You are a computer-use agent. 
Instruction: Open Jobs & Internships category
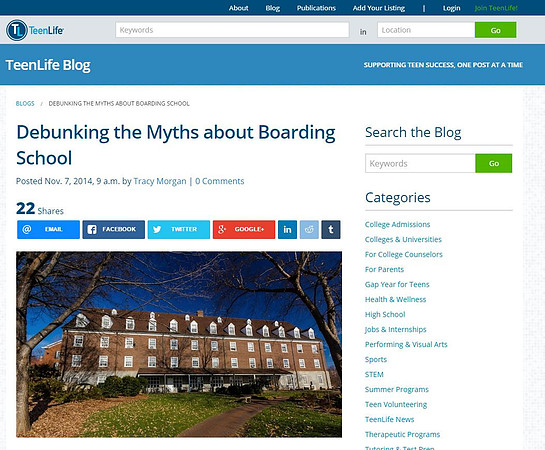[396, 329]
